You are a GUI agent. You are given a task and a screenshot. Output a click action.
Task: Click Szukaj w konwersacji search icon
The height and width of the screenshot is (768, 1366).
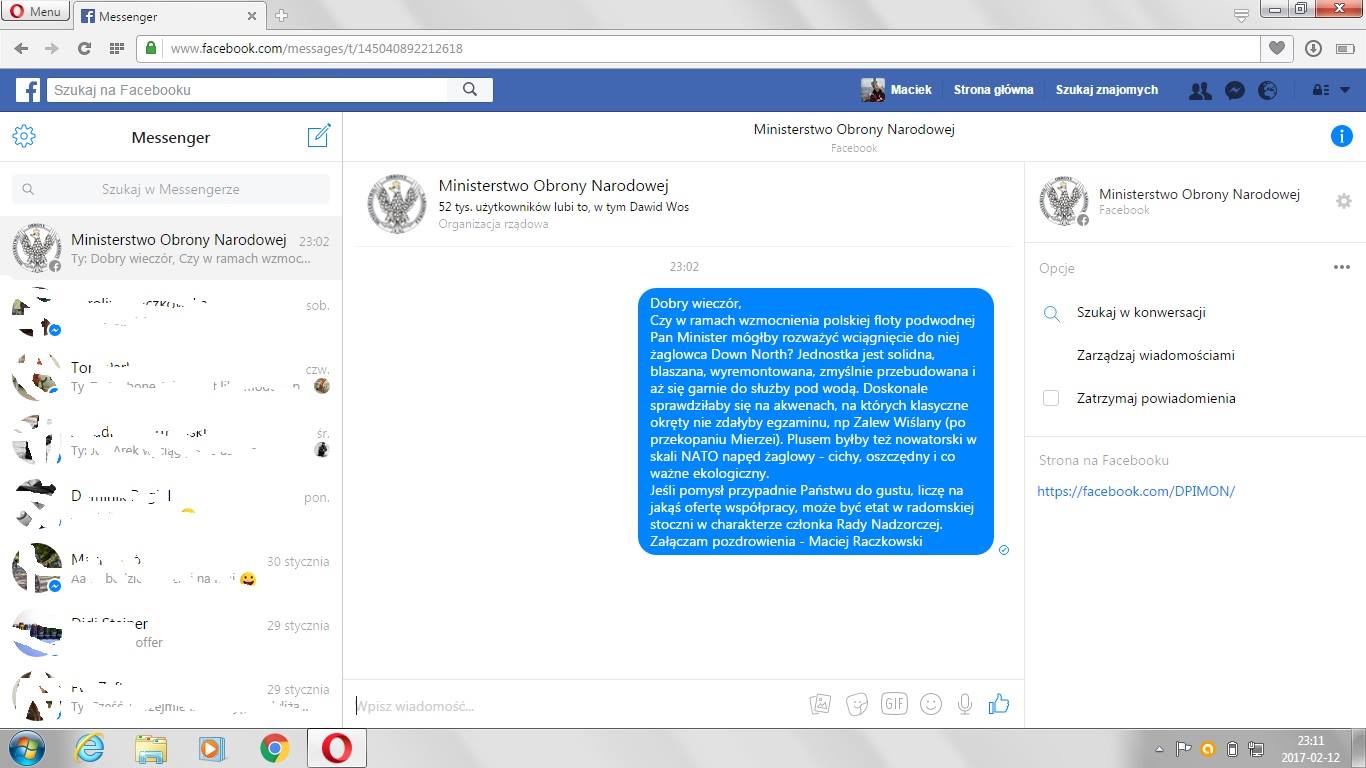(1051, 313)
